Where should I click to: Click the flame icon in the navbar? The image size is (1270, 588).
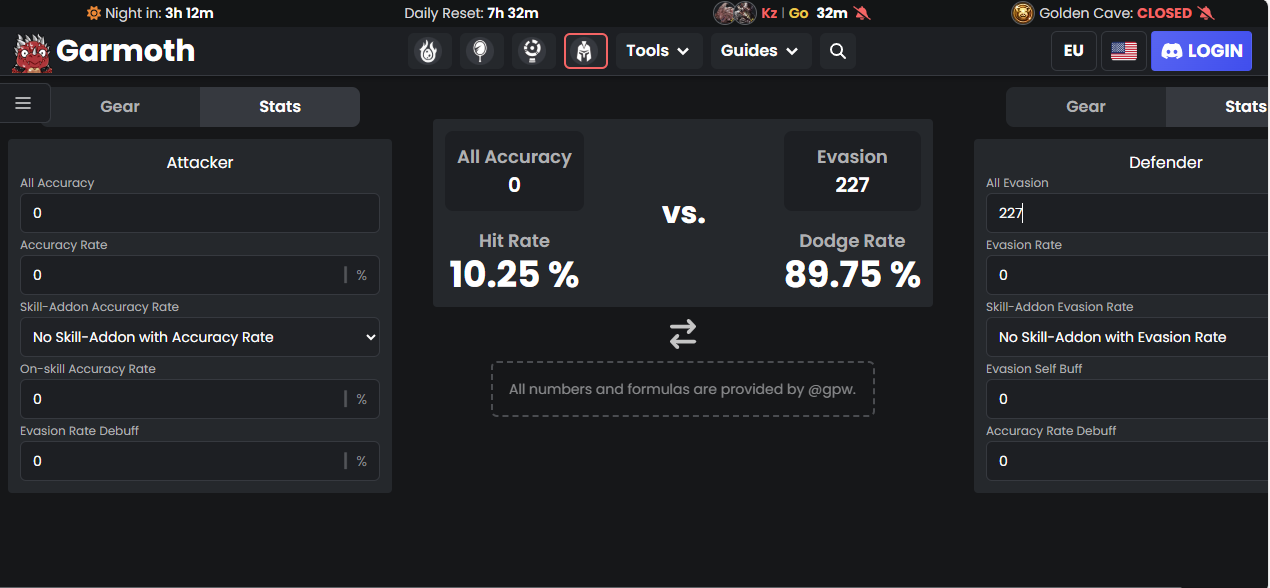click(430, 51)
